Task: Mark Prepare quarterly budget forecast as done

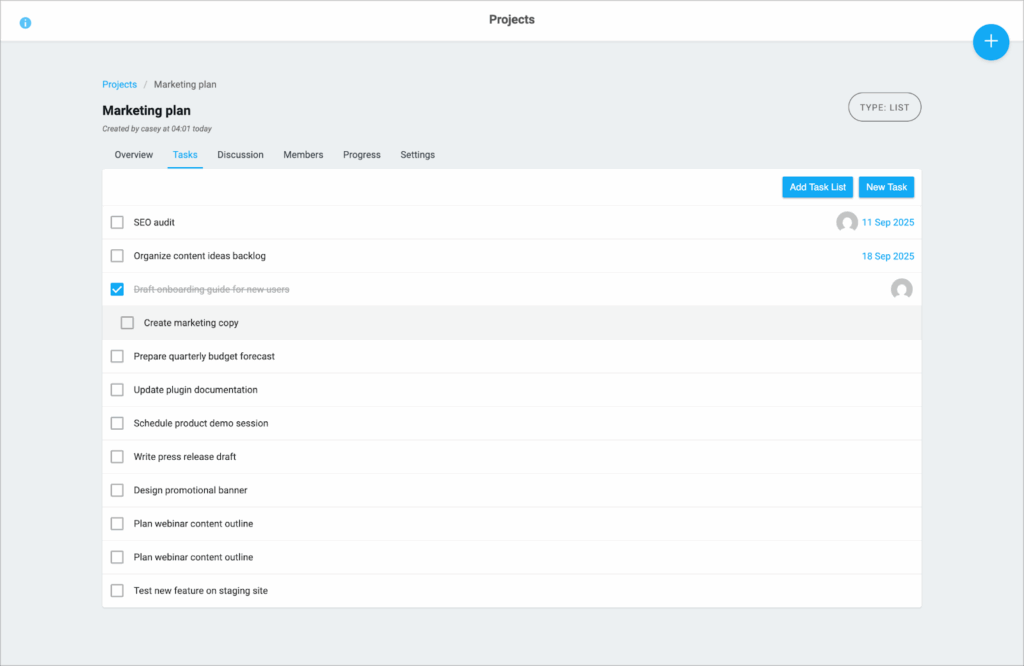Action: (x=117, y=356)
